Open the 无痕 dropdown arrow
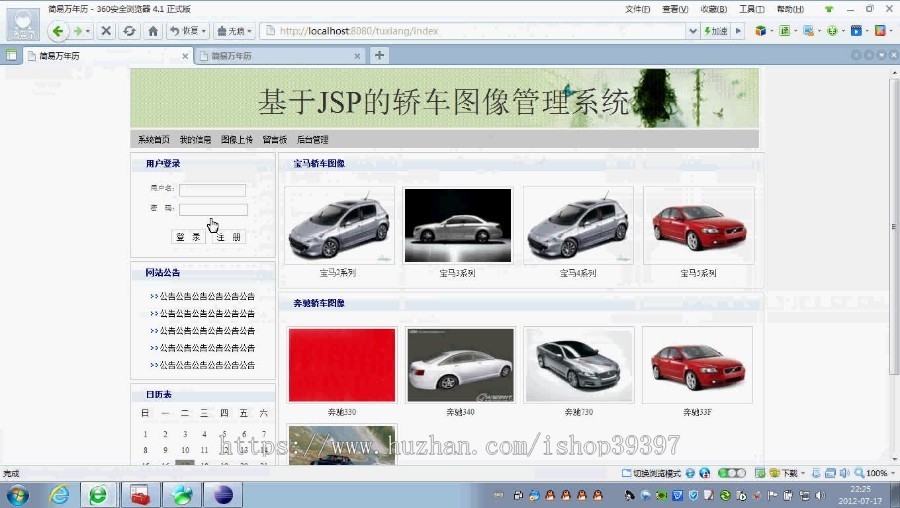The width and height of the screenshot is (900, 508). click(250, 31)
